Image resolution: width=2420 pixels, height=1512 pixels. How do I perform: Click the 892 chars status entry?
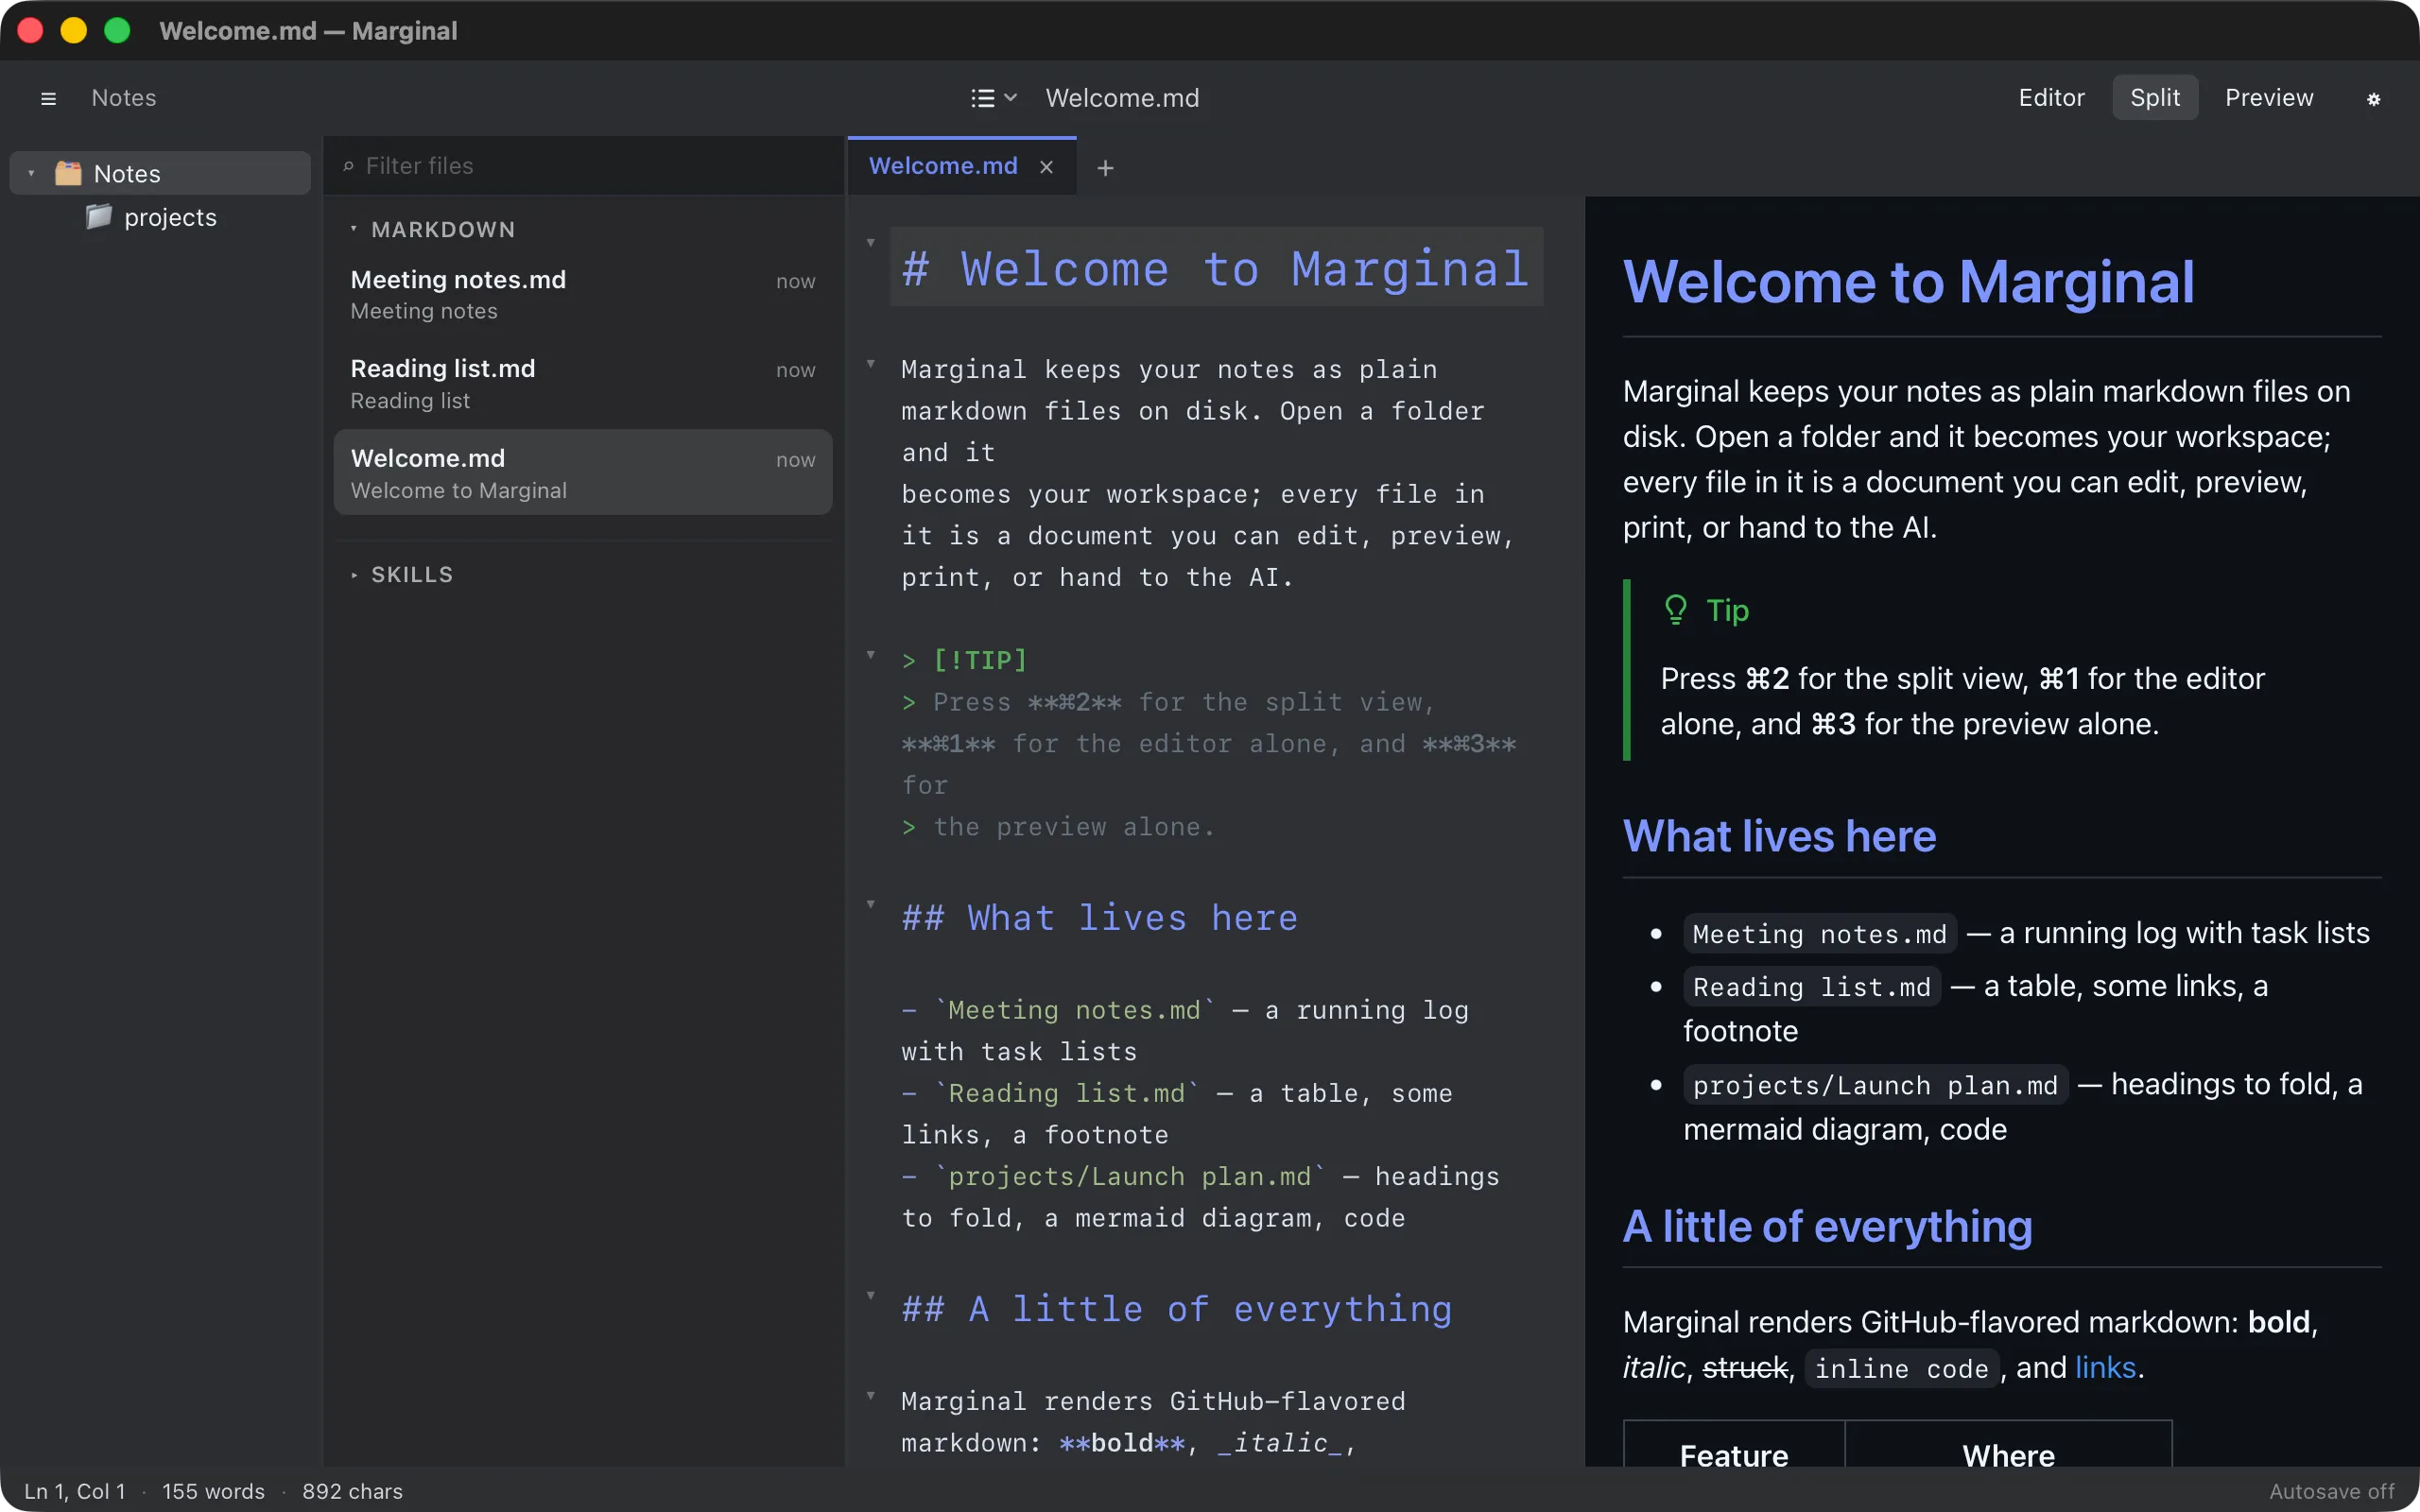tap(352, 1491)
